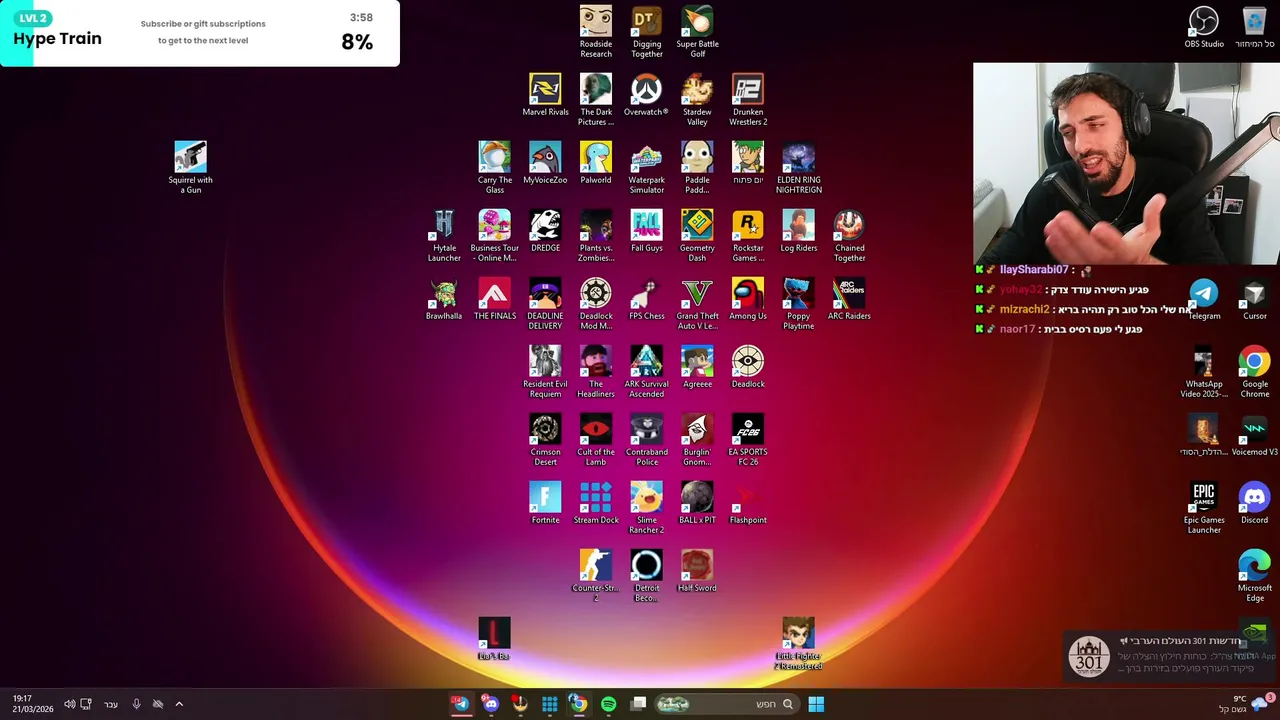Viewport: 1280px width, 720px height.
Task: Open the taskbar volume speaker icon
Action: pyautogui.click(x=69, y=704)
